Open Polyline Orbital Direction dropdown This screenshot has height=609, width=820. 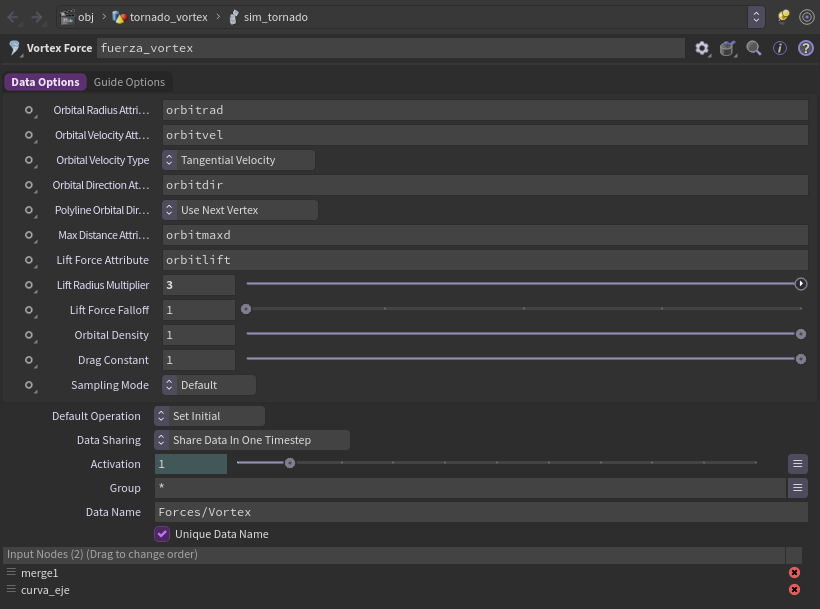(x=240, y=210)
